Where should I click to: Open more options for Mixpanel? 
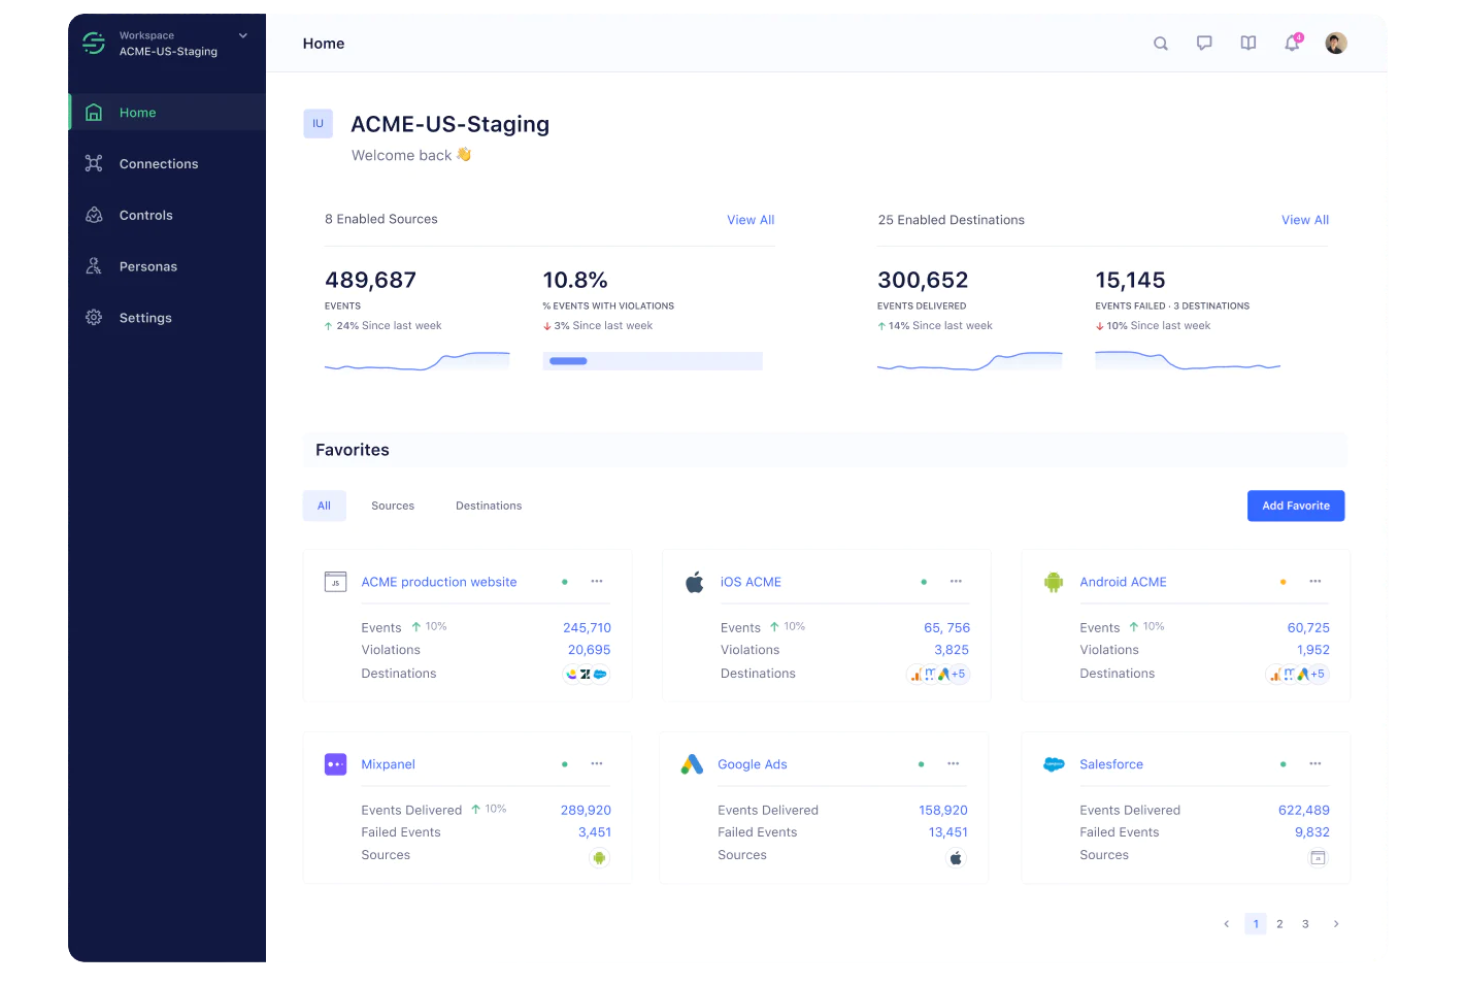597,764
